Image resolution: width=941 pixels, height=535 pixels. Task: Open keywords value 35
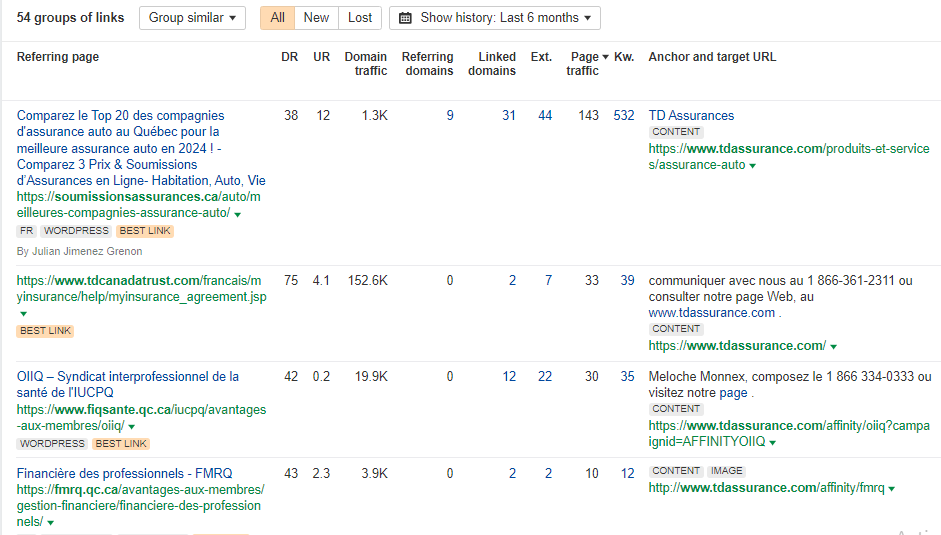(x=627, y=376)
